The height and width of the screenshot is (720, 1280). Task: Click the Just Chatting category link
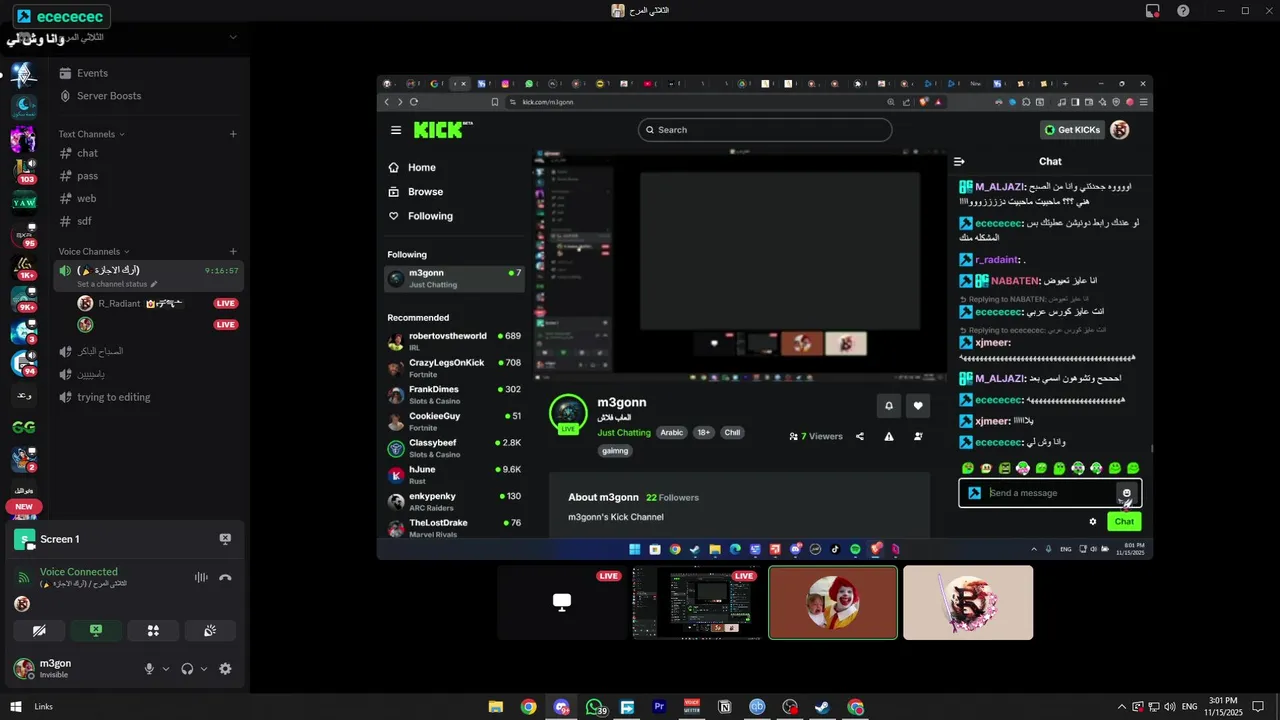click(x=624, y=433)
